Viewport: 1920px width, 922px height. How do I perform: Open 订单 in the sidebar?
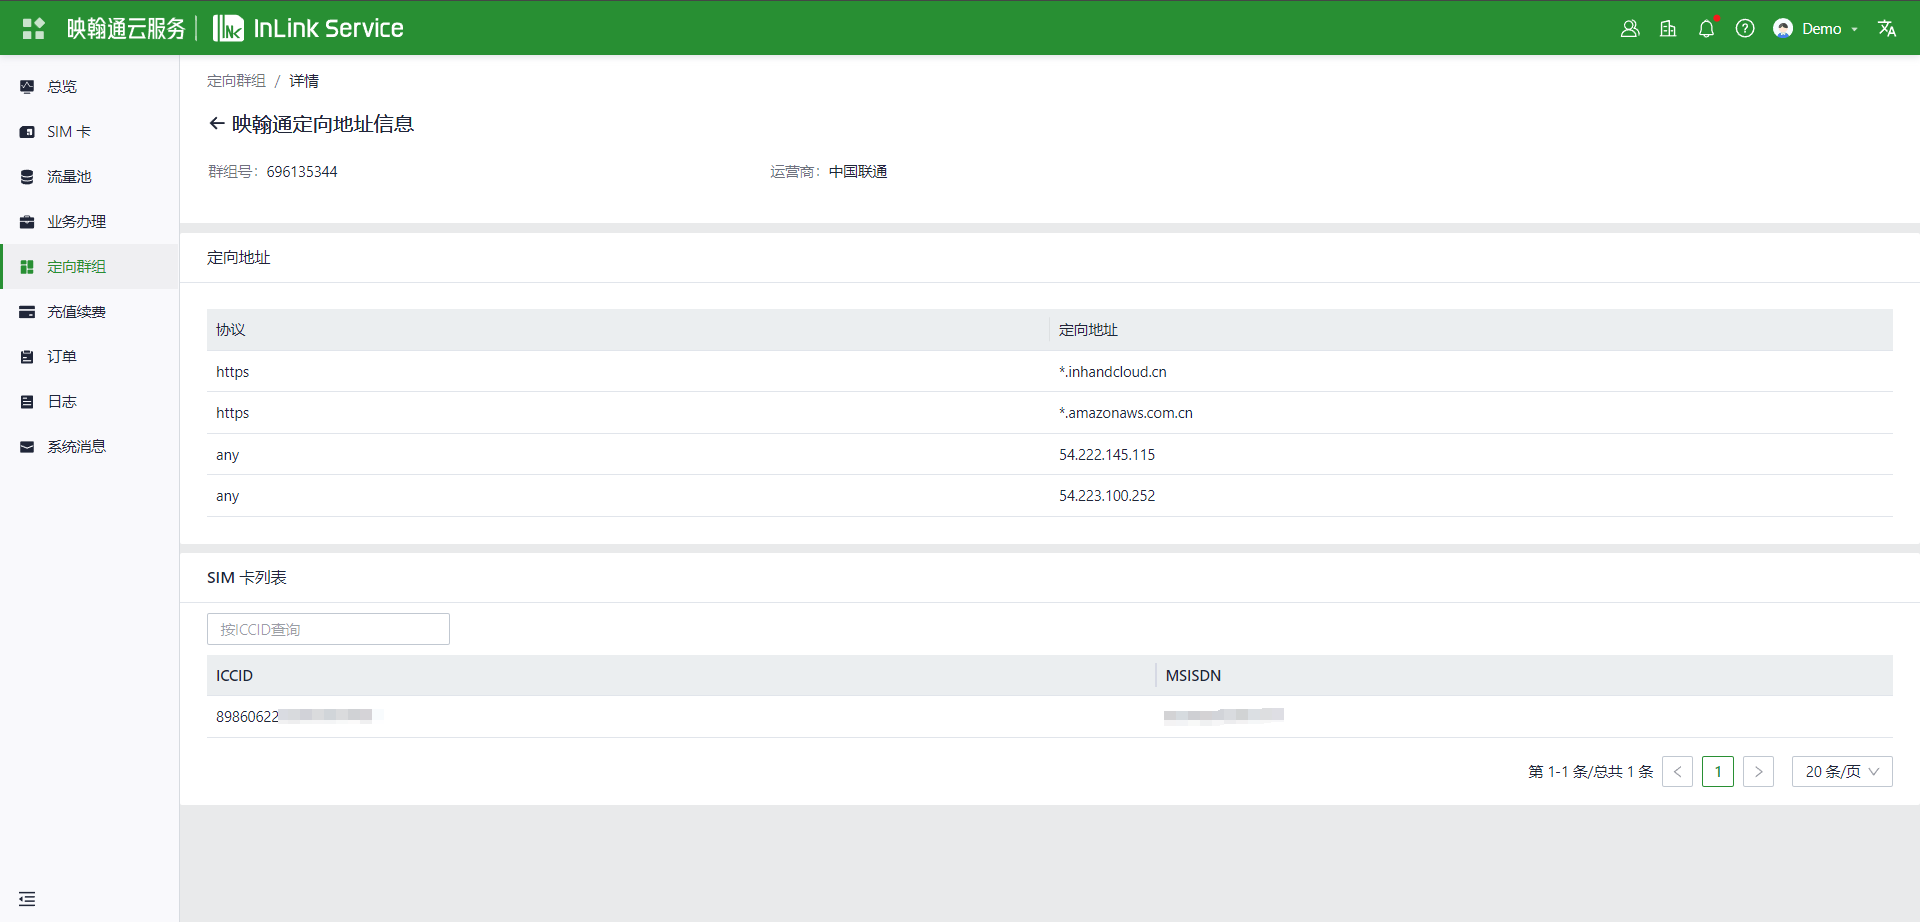89,357
